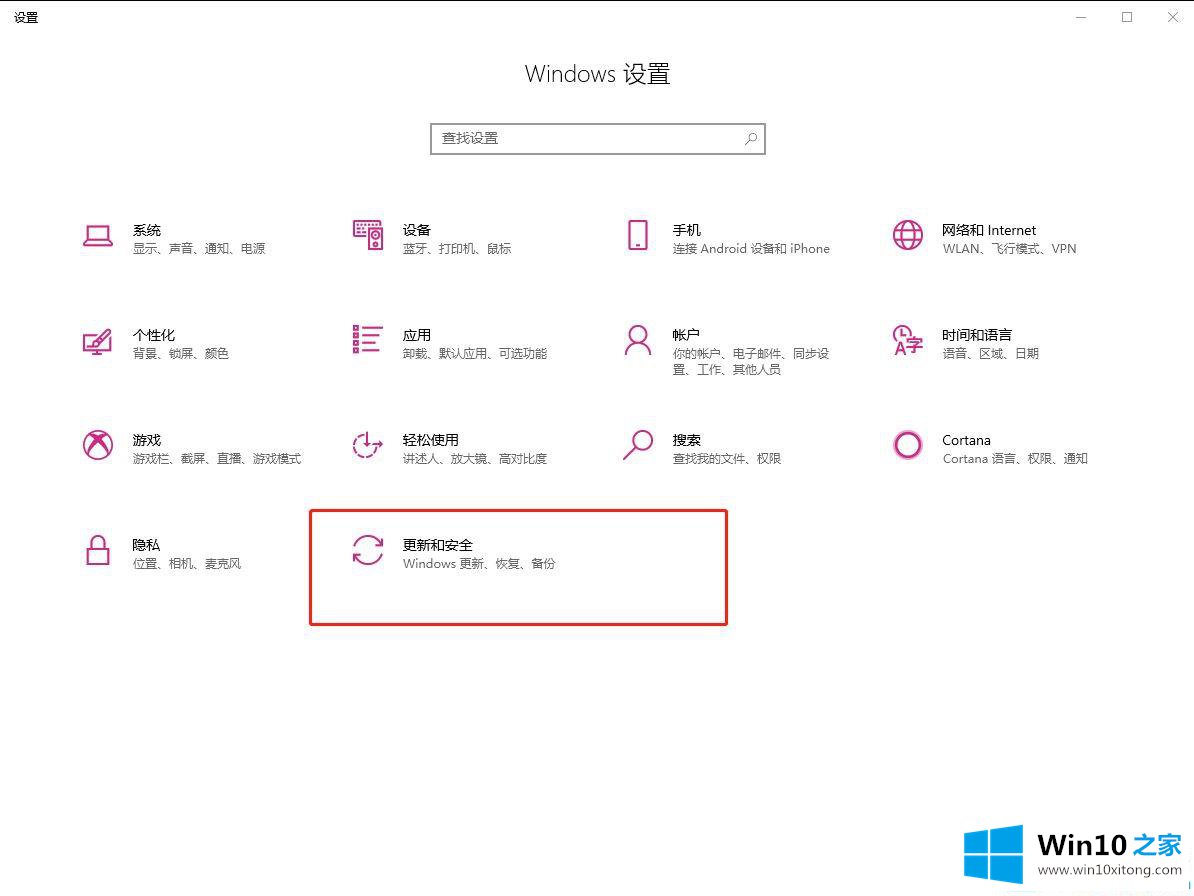This screenshot has height=896, width=1194.
Task: Minimize the 设置 window
Action: [1081, 17]
